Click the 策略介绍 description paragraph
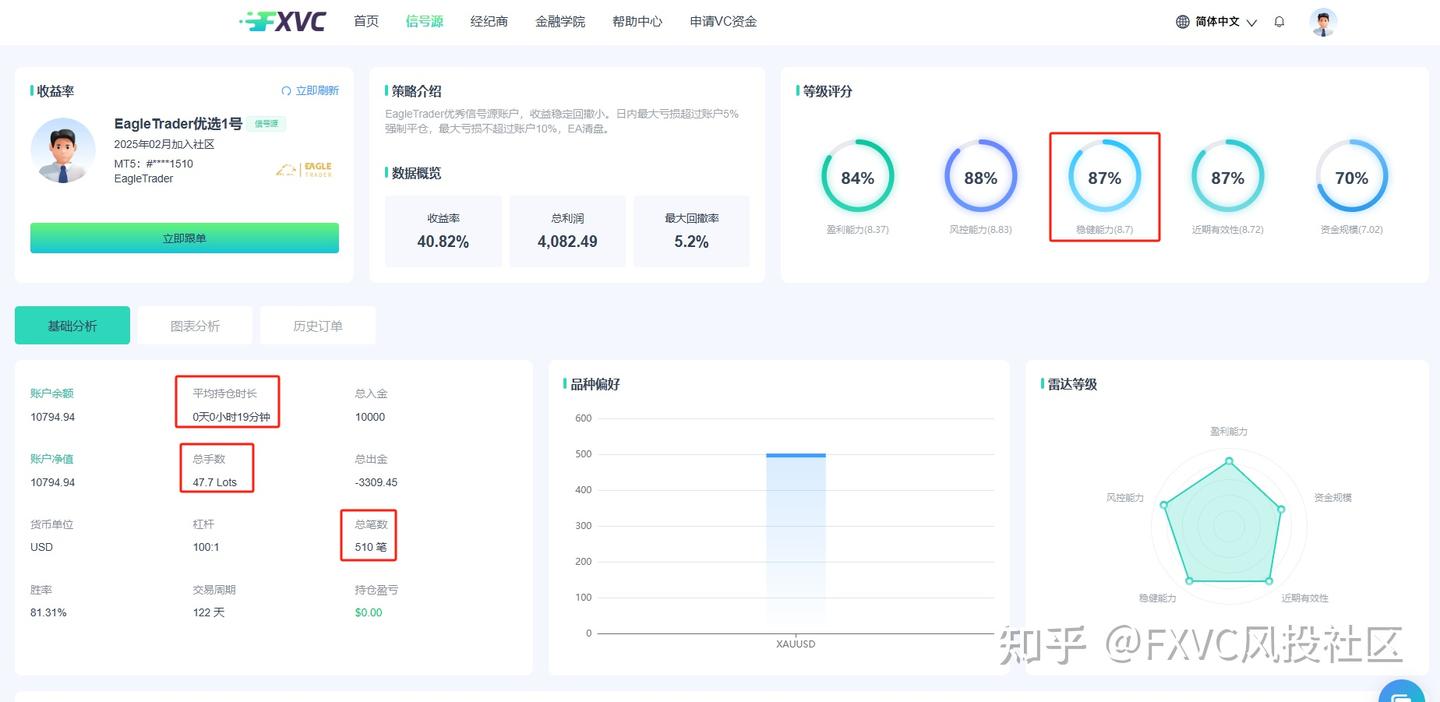This screenshot has height=702, width=1440. pos(562,121)
